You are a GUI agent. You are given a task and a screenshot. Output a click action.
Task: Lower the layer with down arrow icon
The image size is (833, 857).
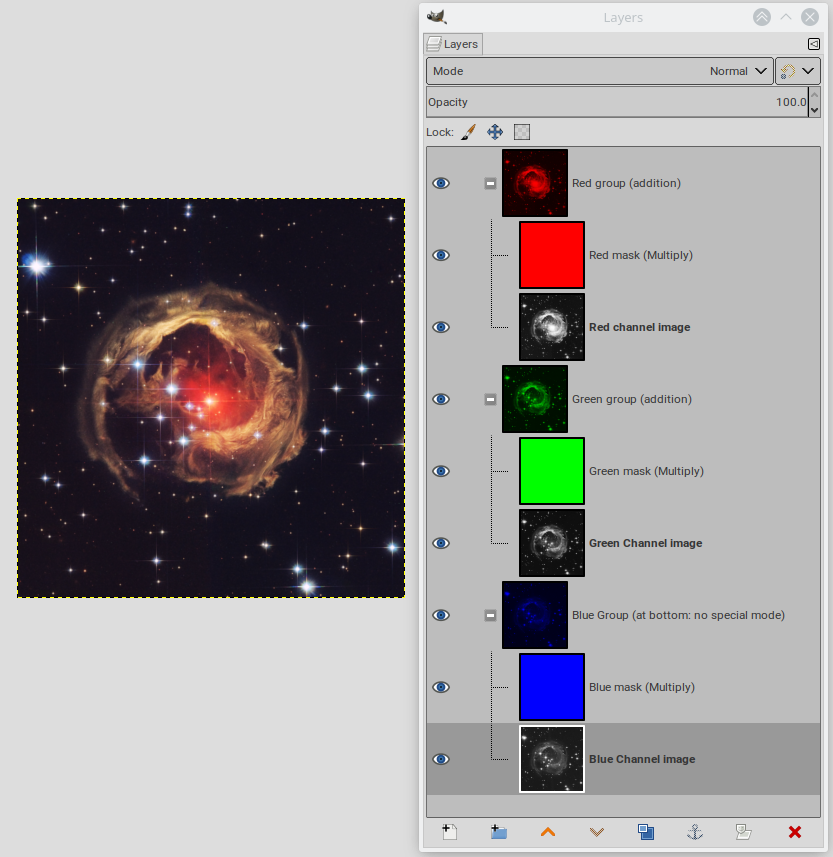597,832
